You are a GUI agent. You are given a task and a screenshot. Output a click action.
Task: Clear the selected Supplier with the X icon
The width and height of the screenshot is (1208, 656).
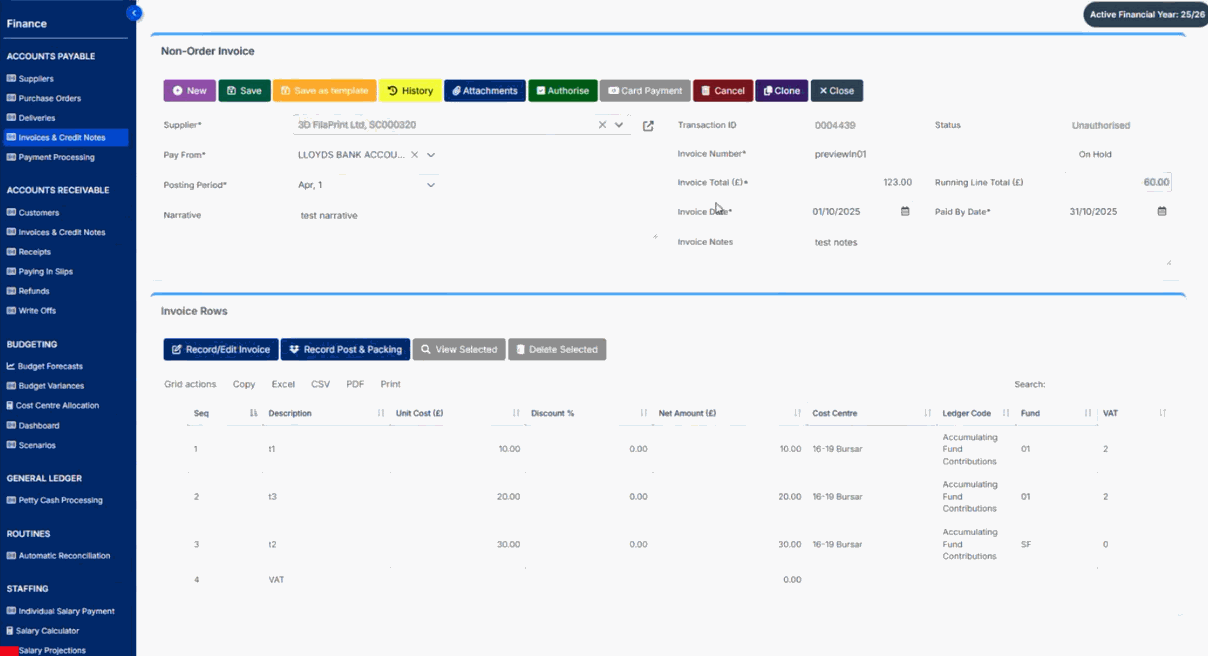602,125
